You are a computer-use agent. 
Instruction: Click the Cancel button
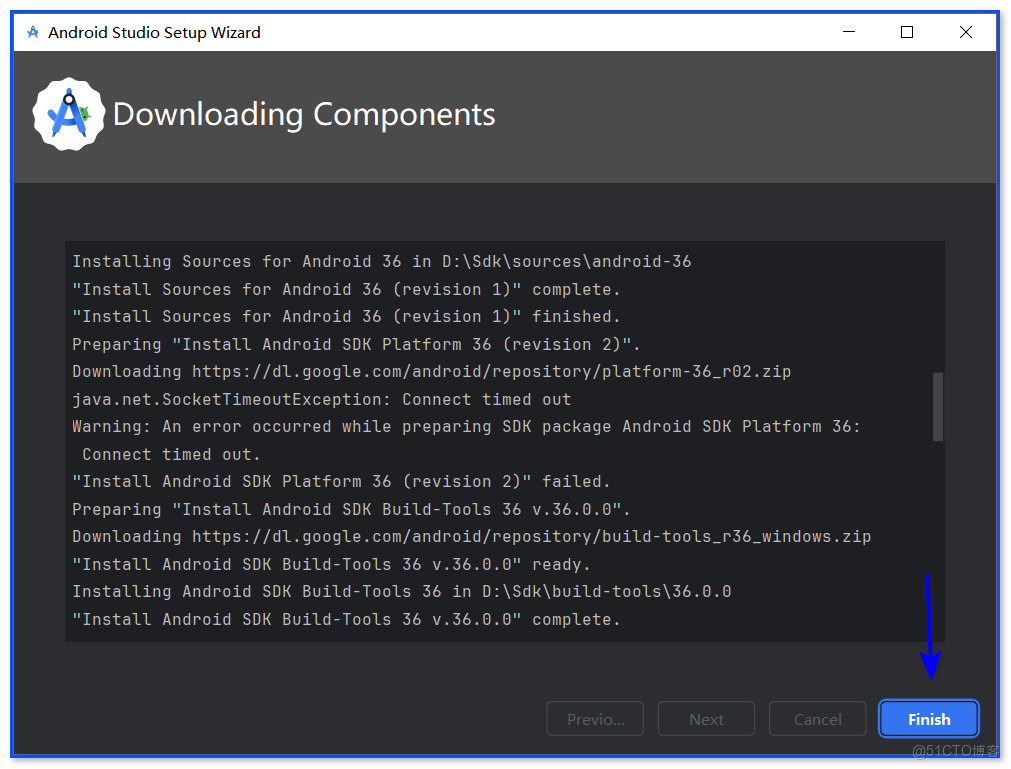(816, 718)
